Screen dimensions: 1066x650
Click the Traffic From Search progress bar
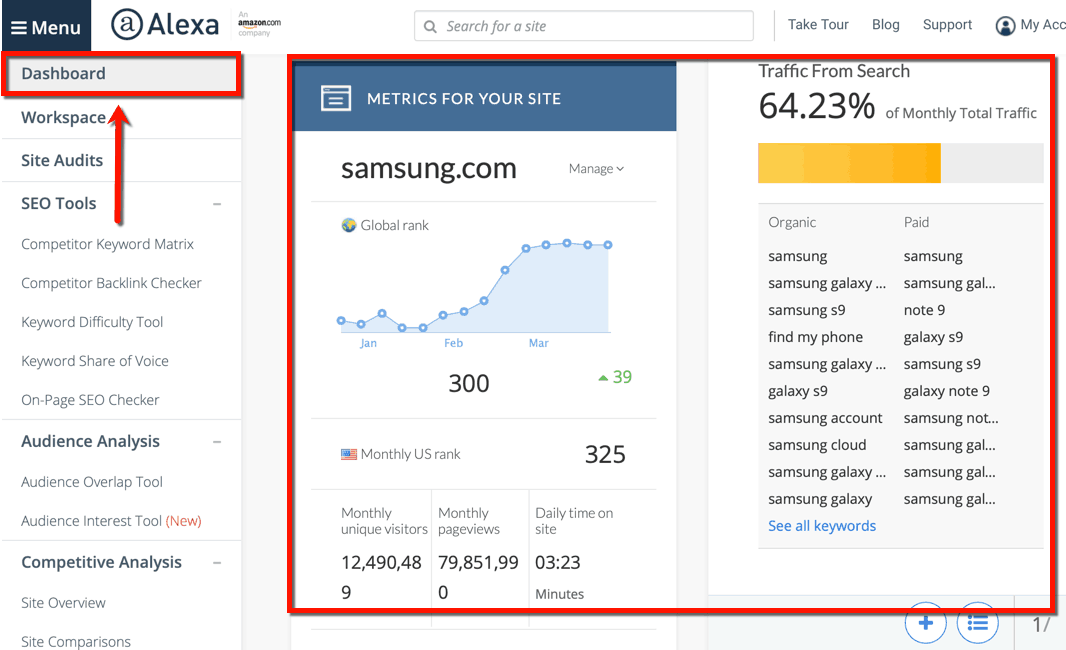coord(900,163)
